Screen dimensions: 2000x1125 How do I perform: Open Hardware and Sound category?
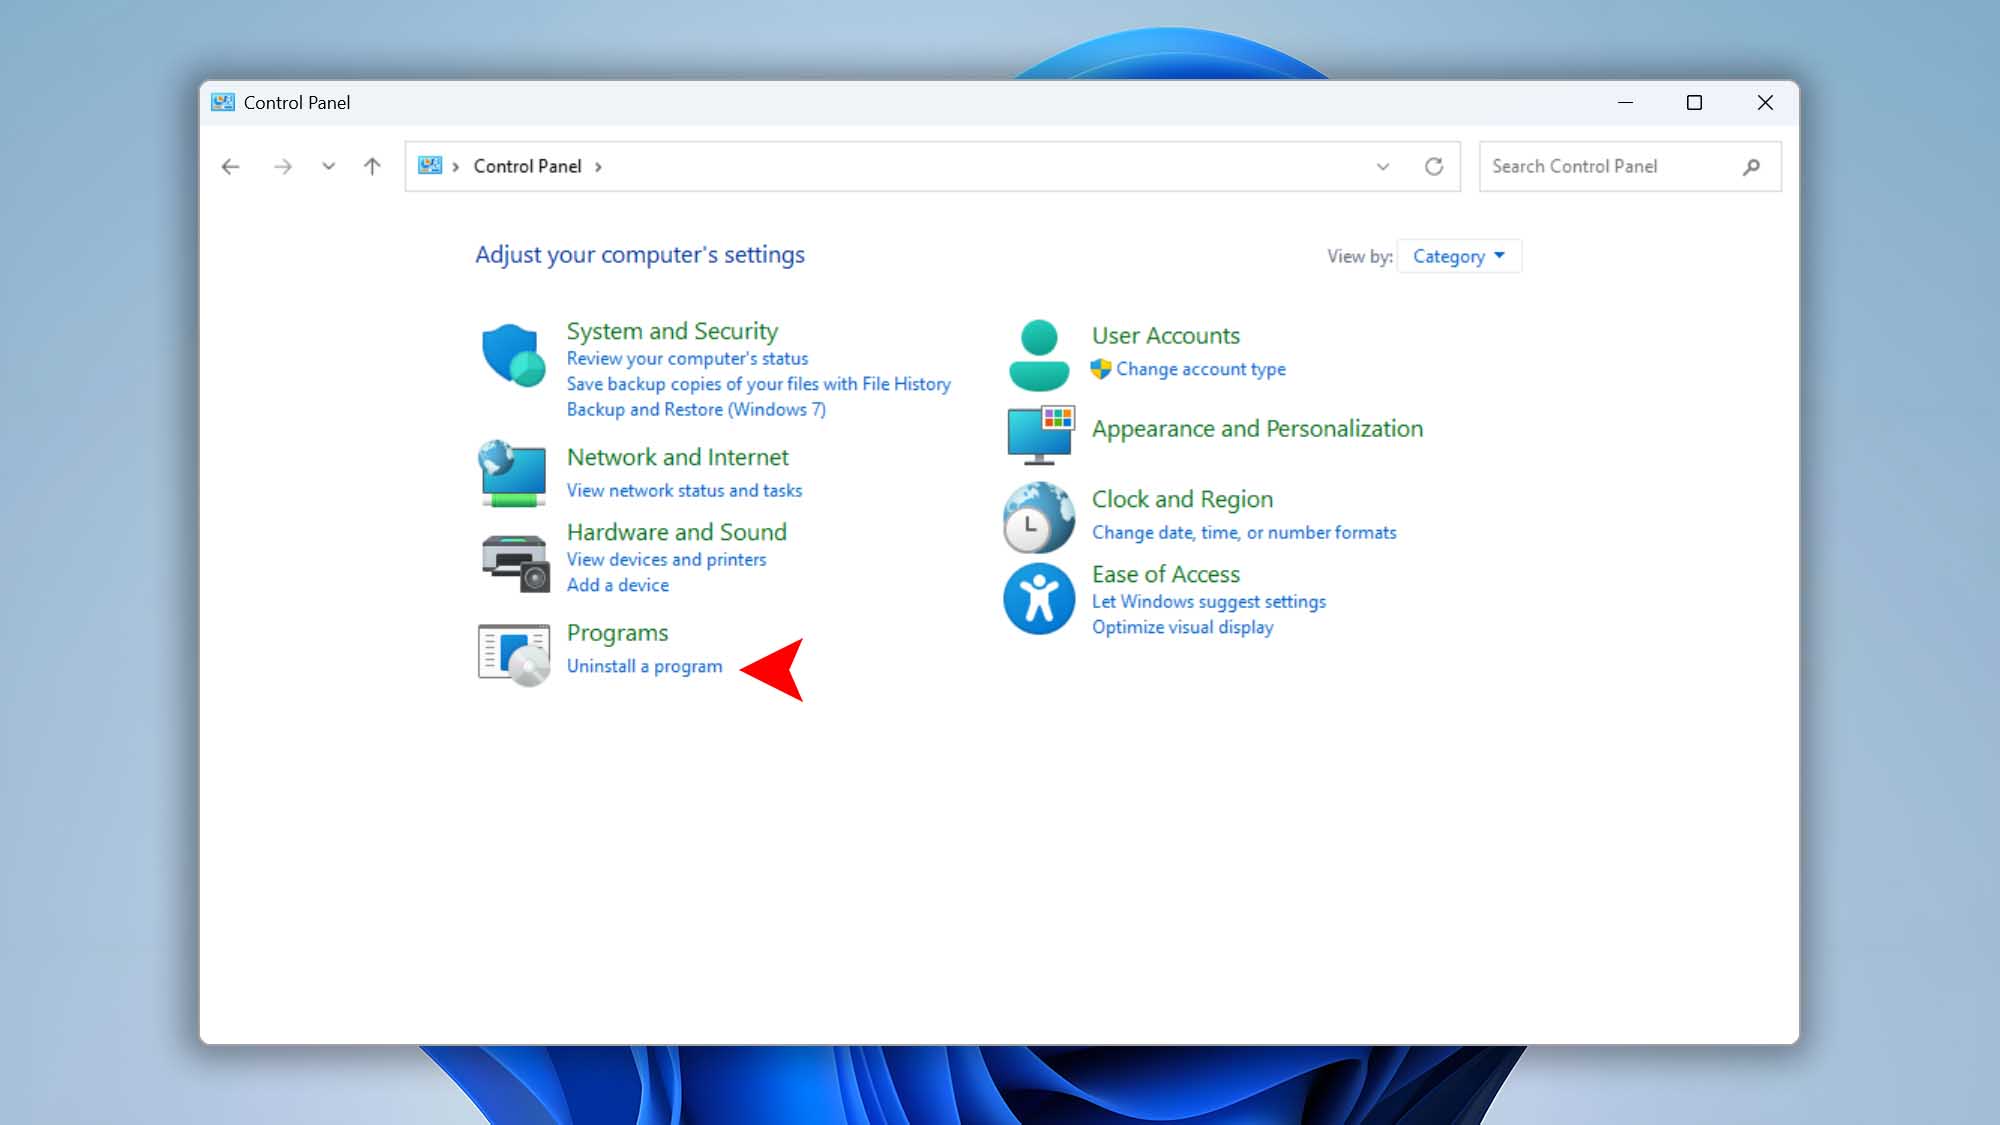tap(676, 532)
